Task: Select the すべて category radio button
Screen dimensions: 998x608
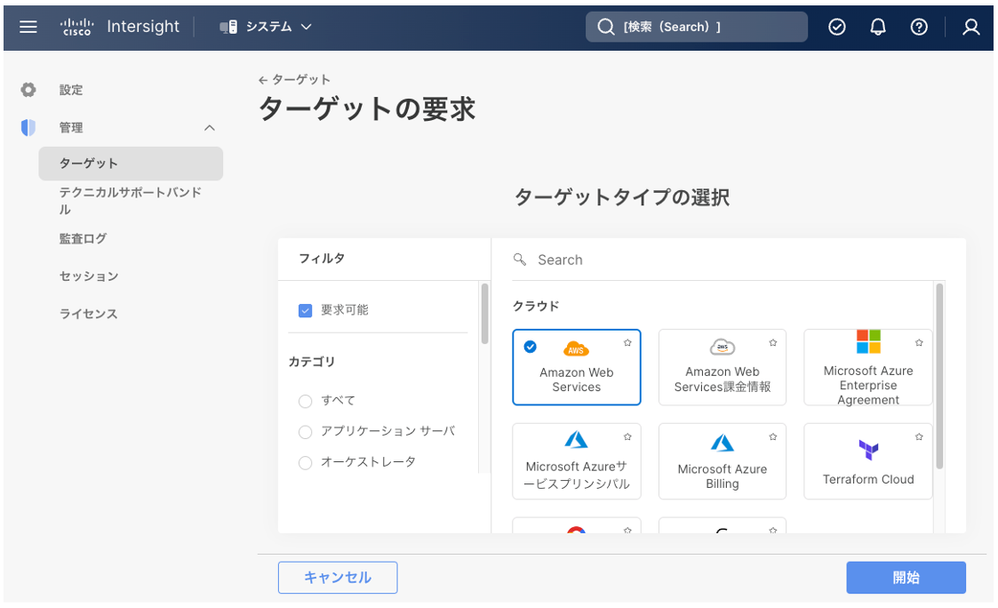Action: [x=306, y=401]
